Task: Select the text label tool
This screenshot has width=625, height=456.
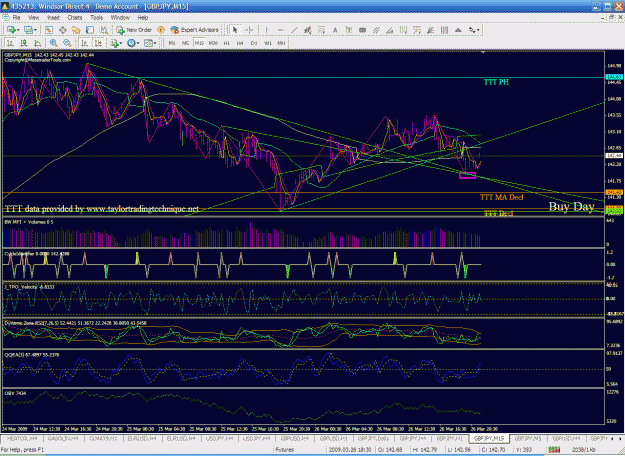Action: 348,30
